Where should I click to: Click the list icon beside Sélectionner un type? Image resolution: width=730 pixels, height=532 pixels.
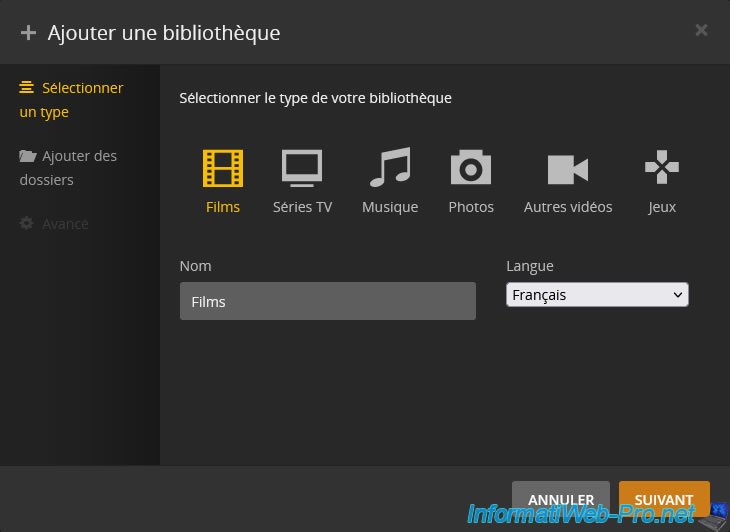(27, 88)
